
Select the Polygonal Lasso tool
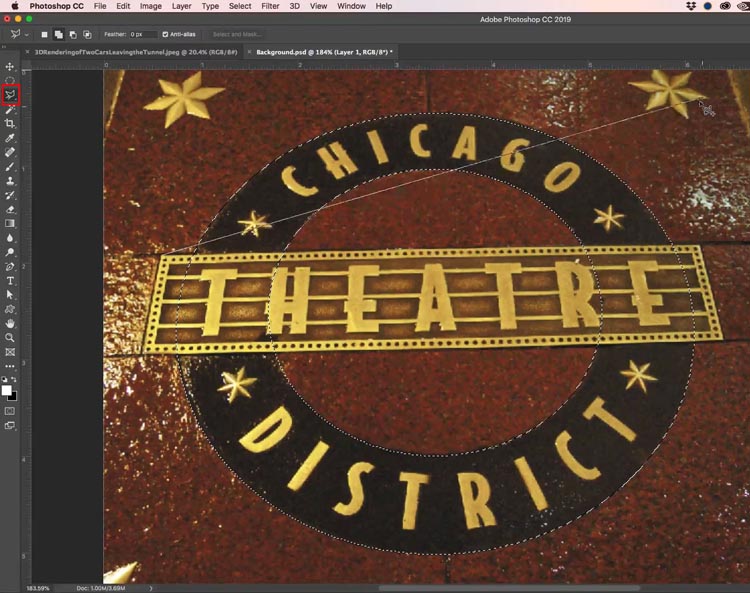10,95
